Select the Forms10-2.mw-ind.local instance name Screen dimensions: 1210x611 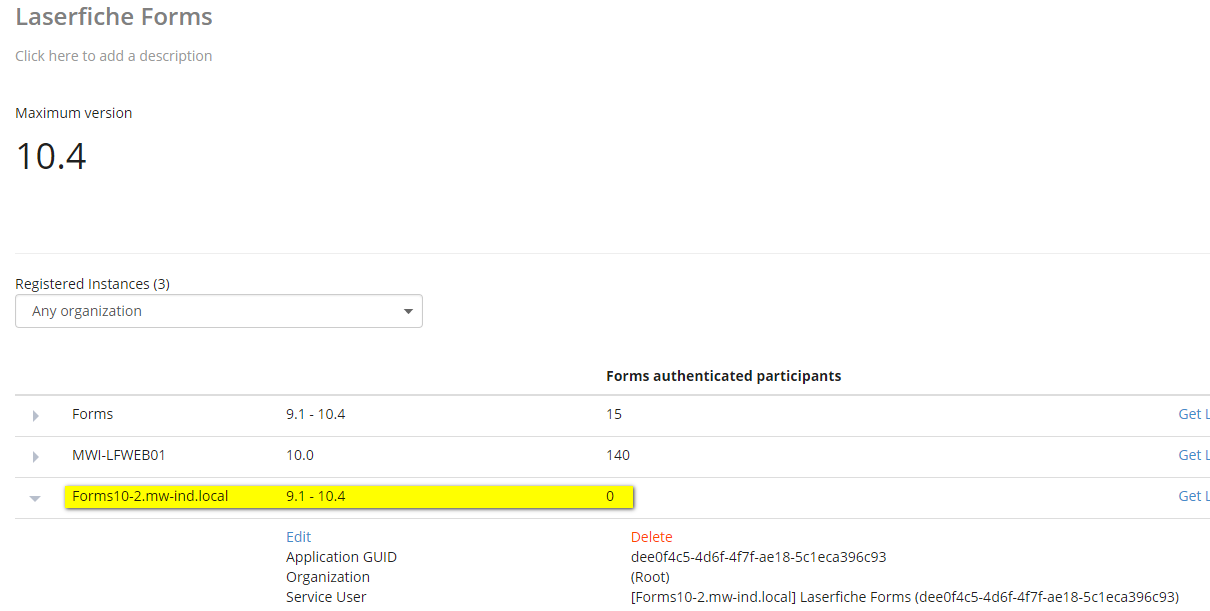point(150,496)
